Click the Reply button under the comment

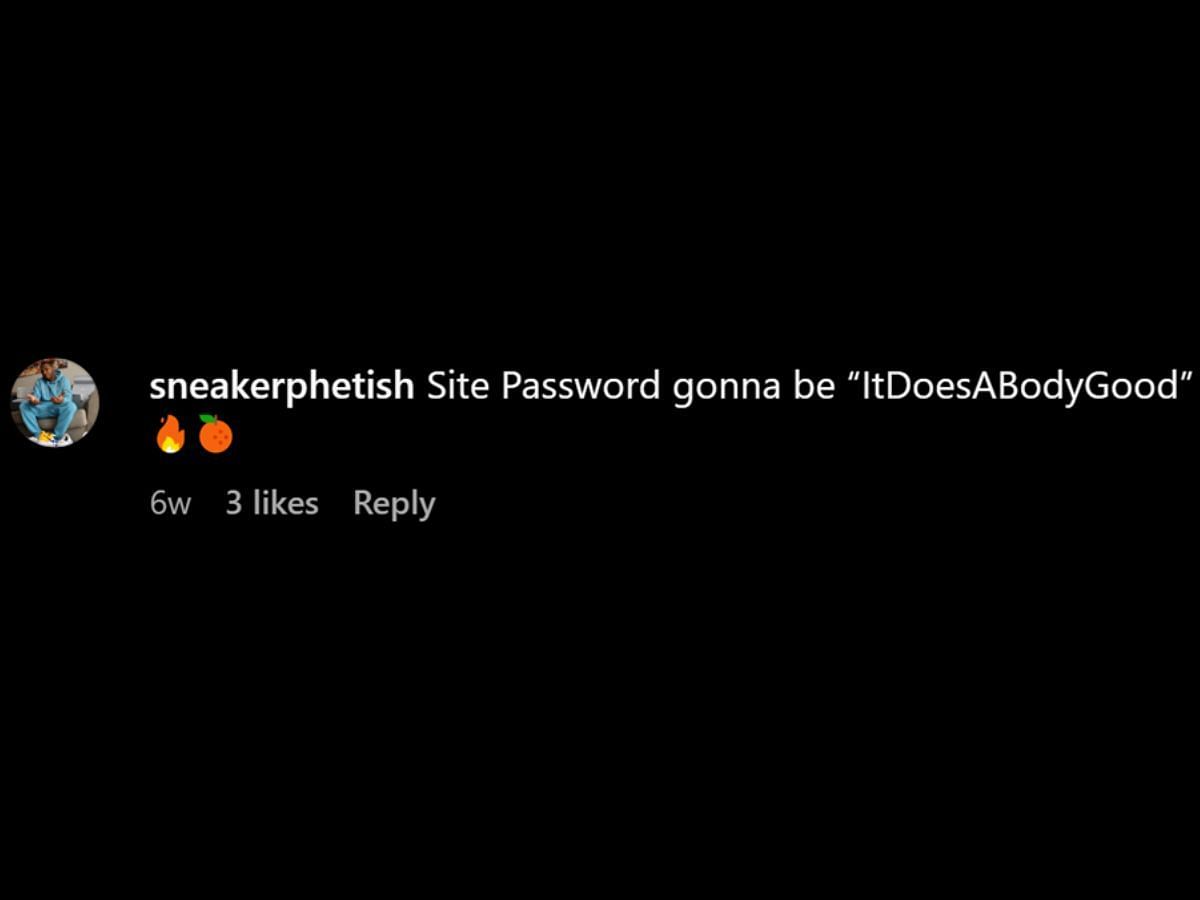394,503
